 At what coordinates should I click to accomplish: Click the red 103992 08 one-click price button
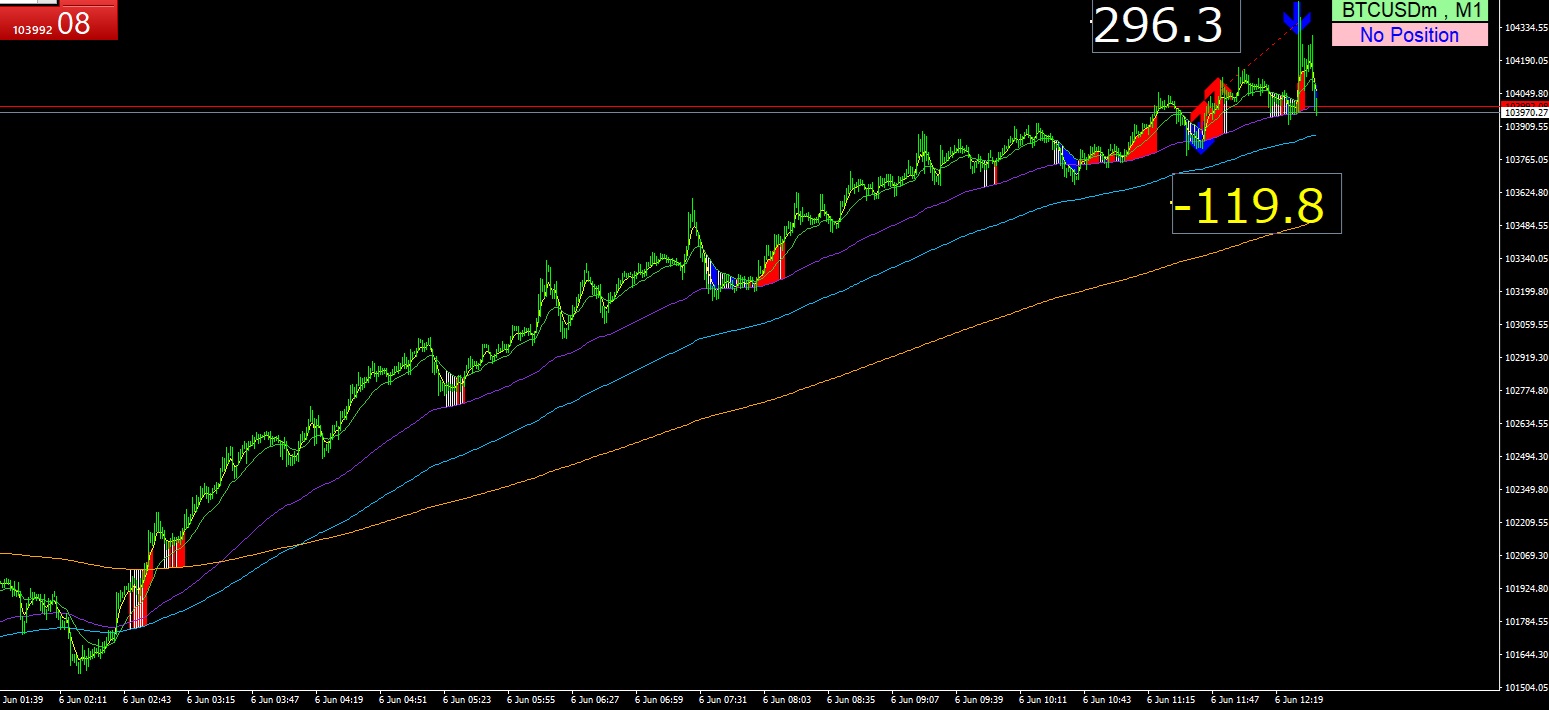(x=58, y=23)
